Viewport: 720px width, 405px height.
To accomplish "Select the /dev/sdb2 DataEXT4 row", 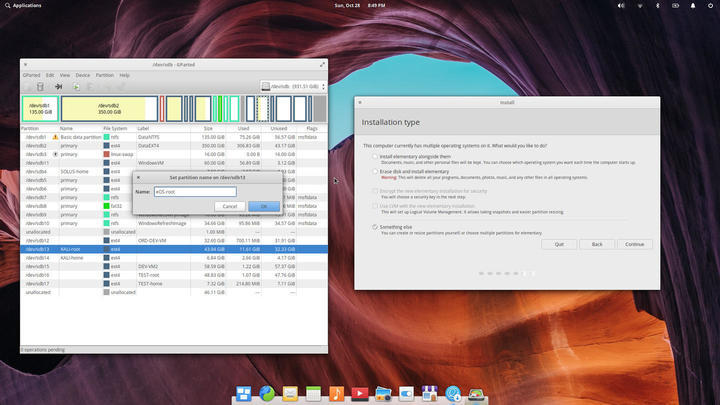I will [174, 146].
